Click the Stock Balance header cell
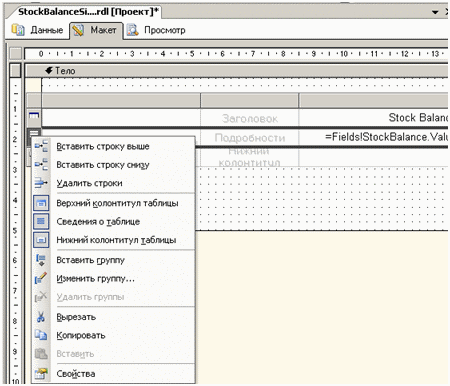The width and height of the screenshot is (450, 386). coord(373,118)
